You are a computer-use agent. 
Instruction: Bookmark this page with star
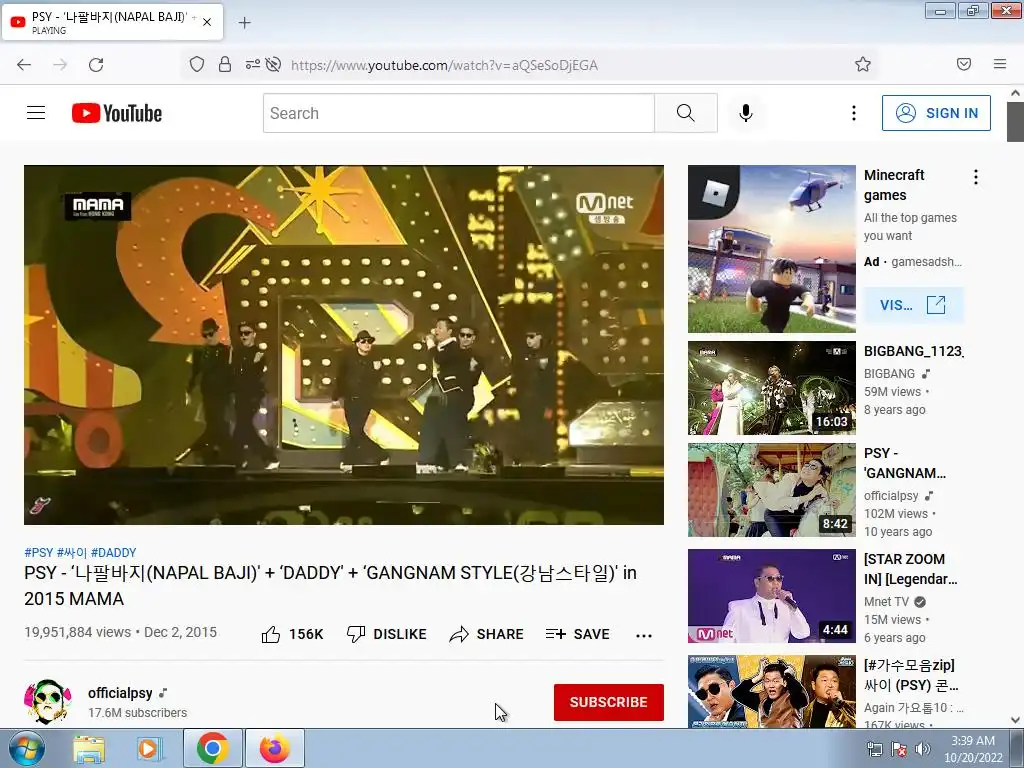pos(863,65)
